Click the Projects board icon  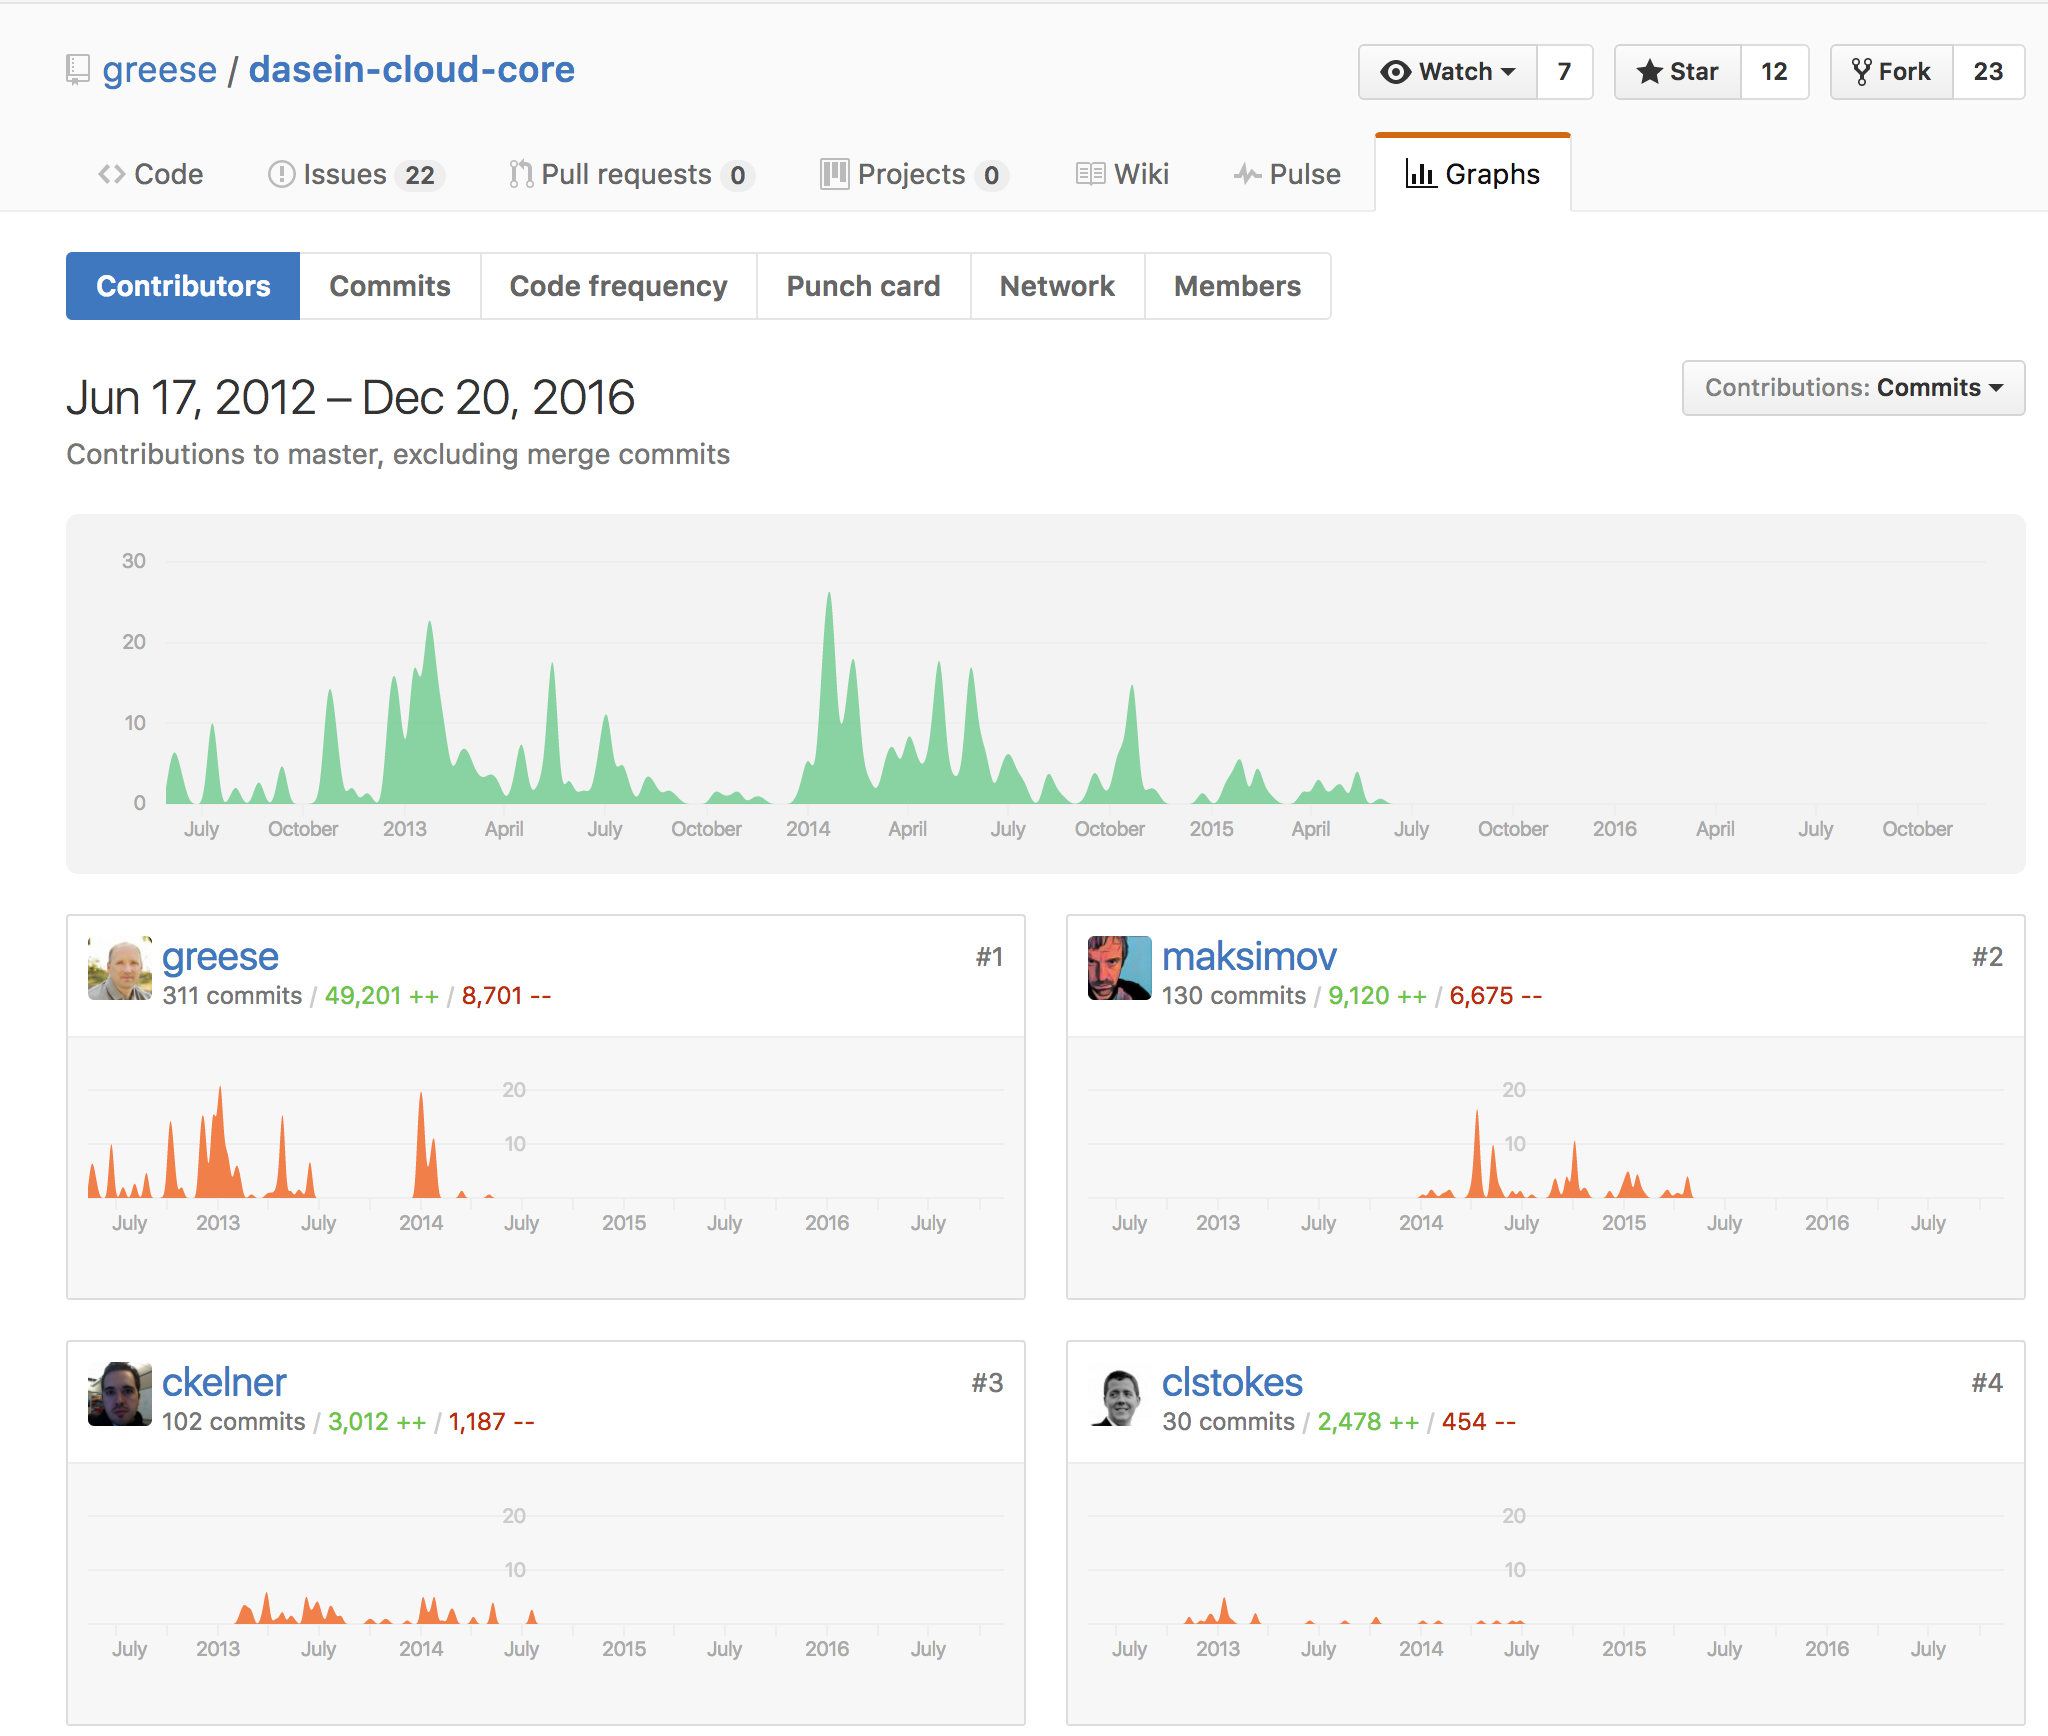pos(834,174)
